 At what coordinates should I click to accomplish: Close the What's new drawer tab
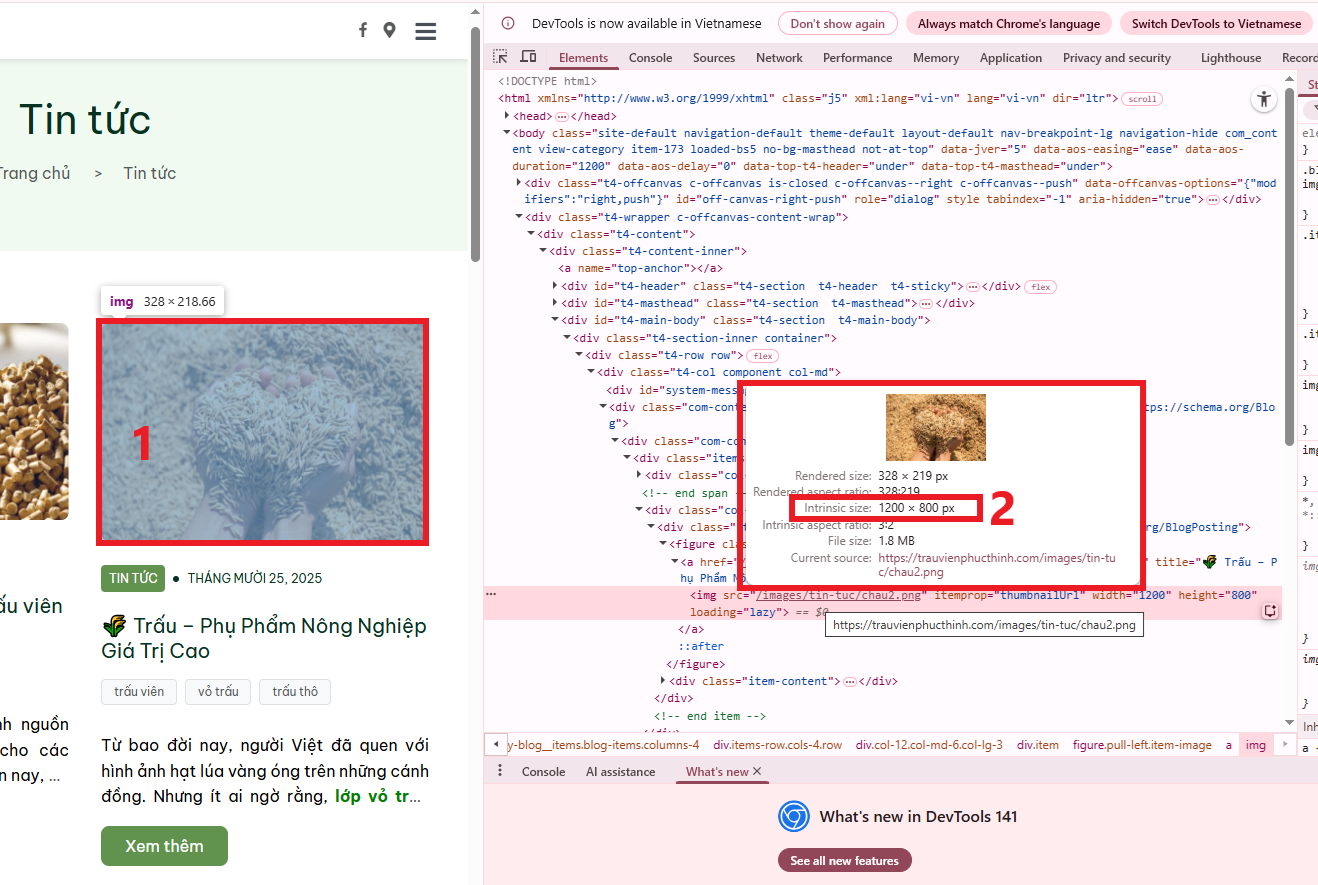coord(757,771)
